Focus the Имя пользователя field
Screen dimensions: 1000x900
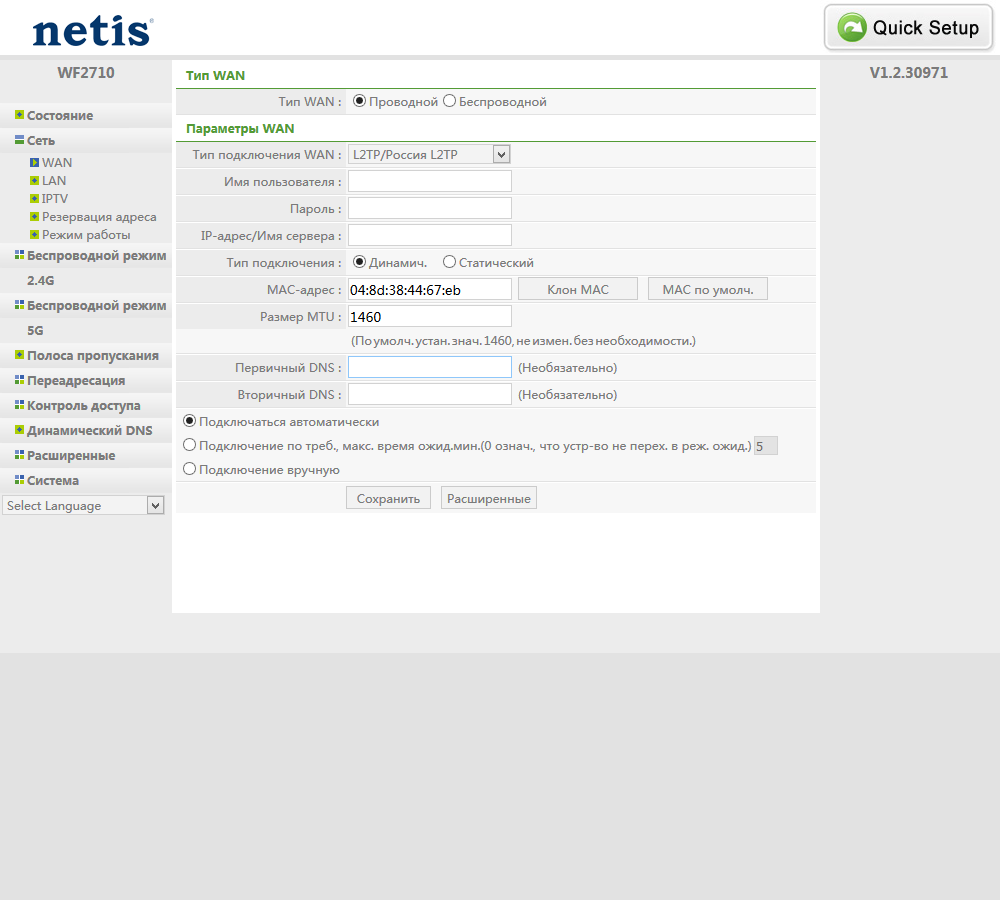pos(430,181)
